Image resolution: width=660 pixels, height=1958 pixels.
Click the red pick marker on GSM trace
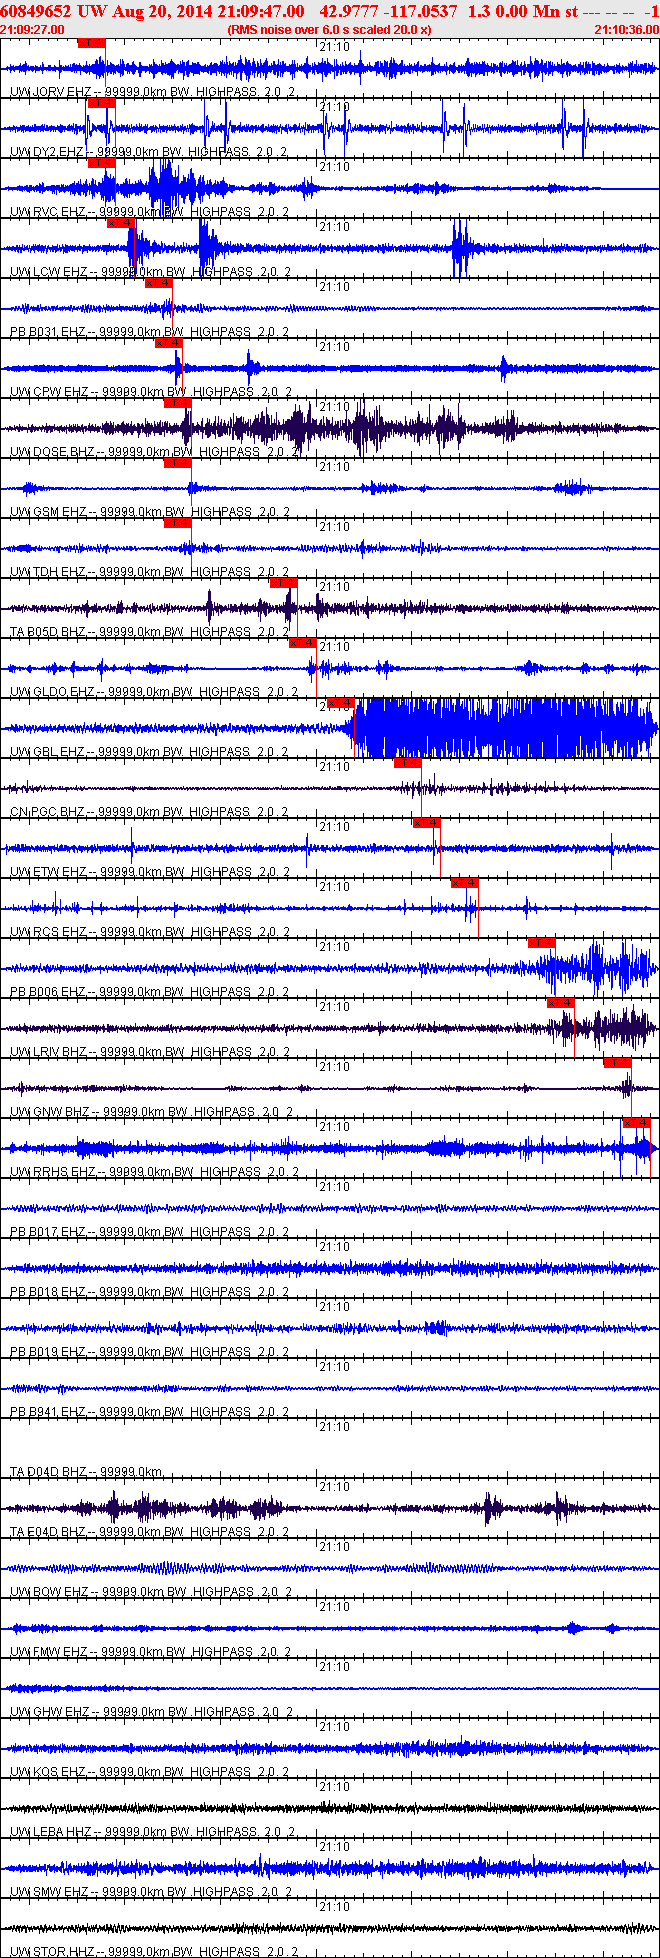coord(177,463)
